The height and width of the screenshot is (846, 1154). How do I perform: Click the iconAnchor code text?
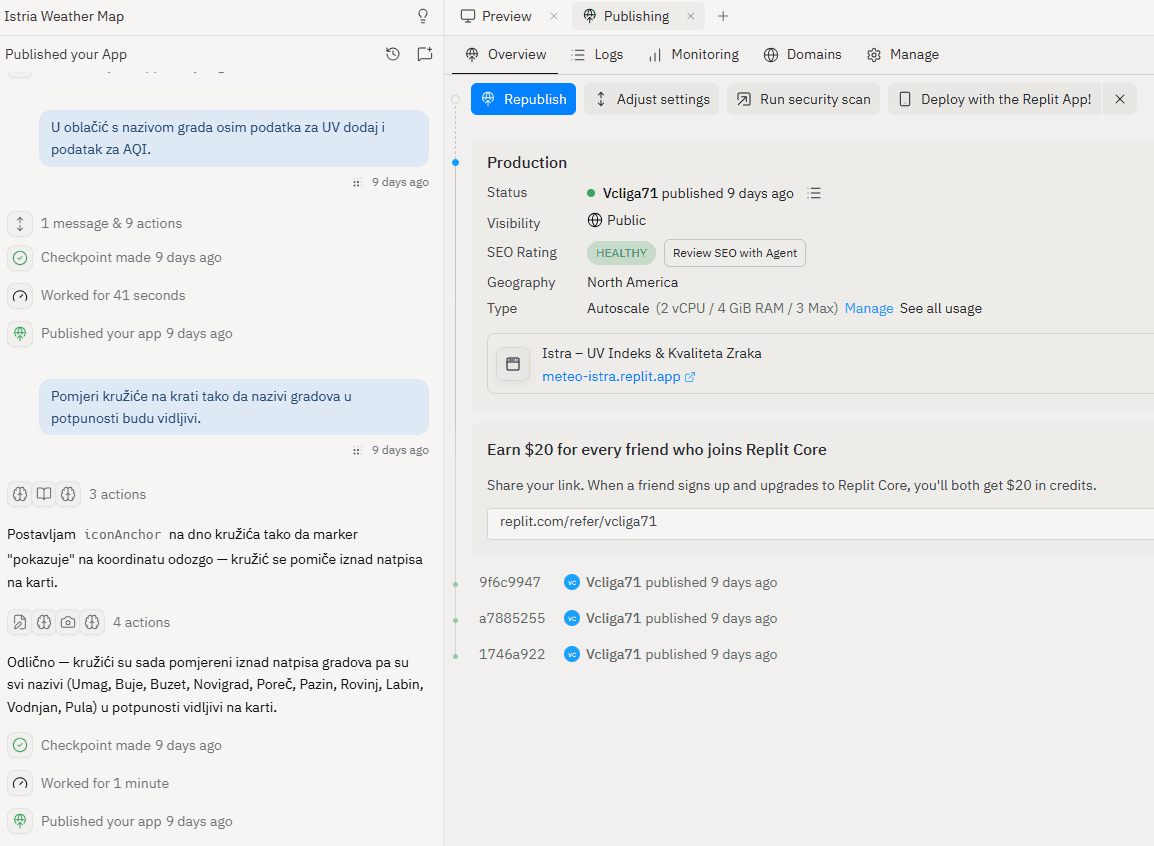(x=122, y=535)
